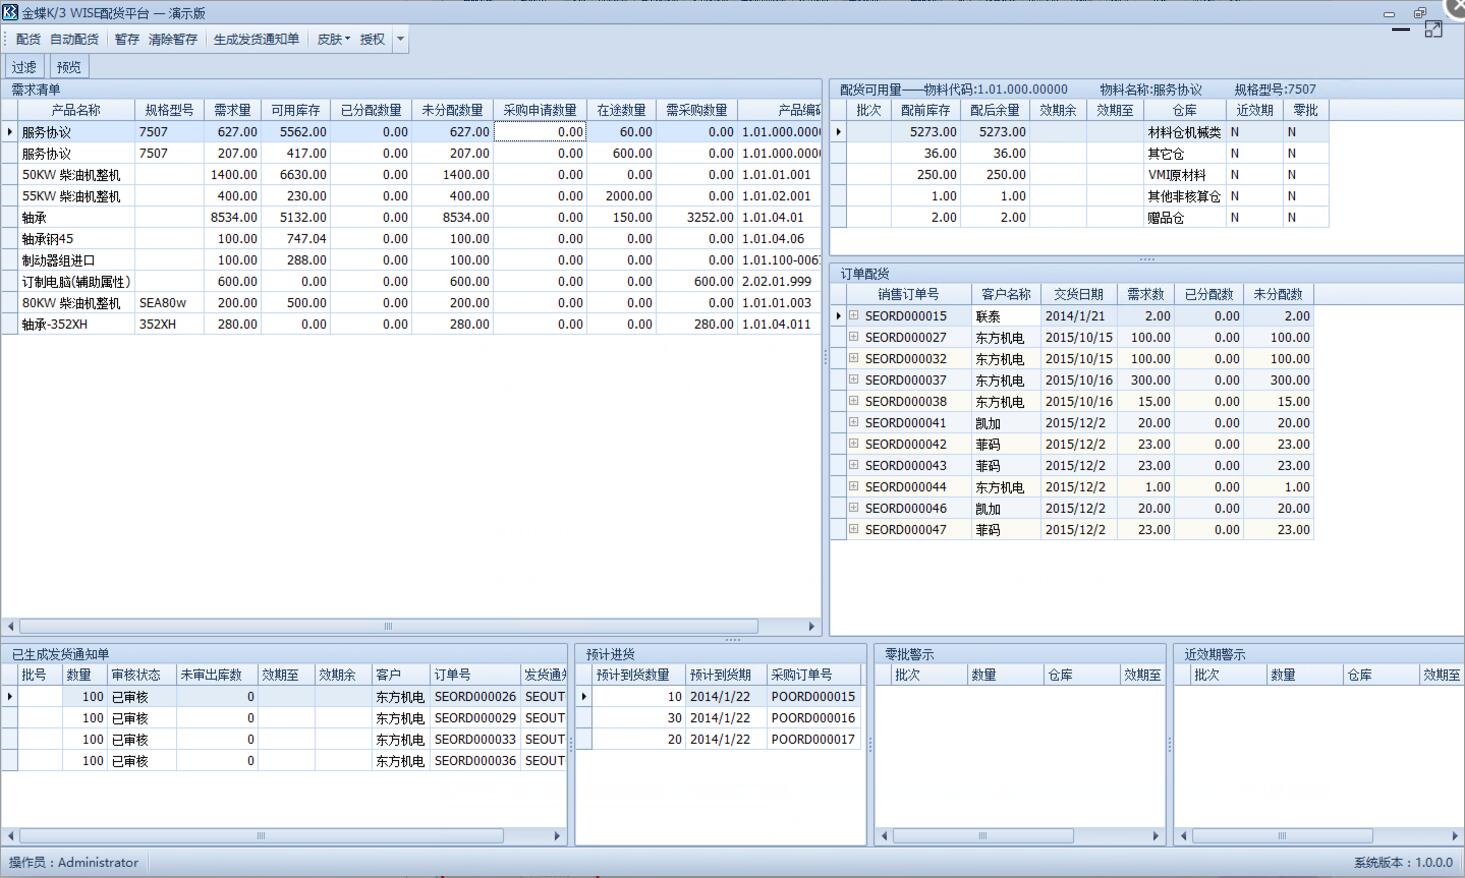Viewport: 1465px width, 878px height.
Task: Click the expand-to-fullscreen icon at the top right
Action: [1433, 29]
